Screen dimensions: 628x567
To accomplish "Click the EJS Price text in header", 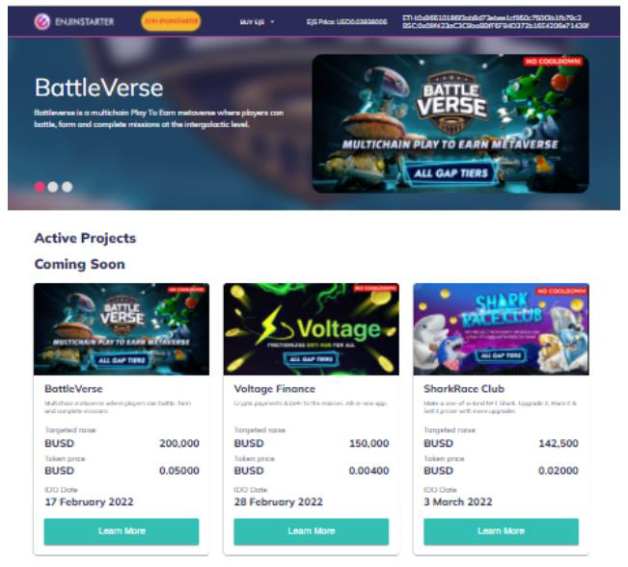I will coord(347,22).
